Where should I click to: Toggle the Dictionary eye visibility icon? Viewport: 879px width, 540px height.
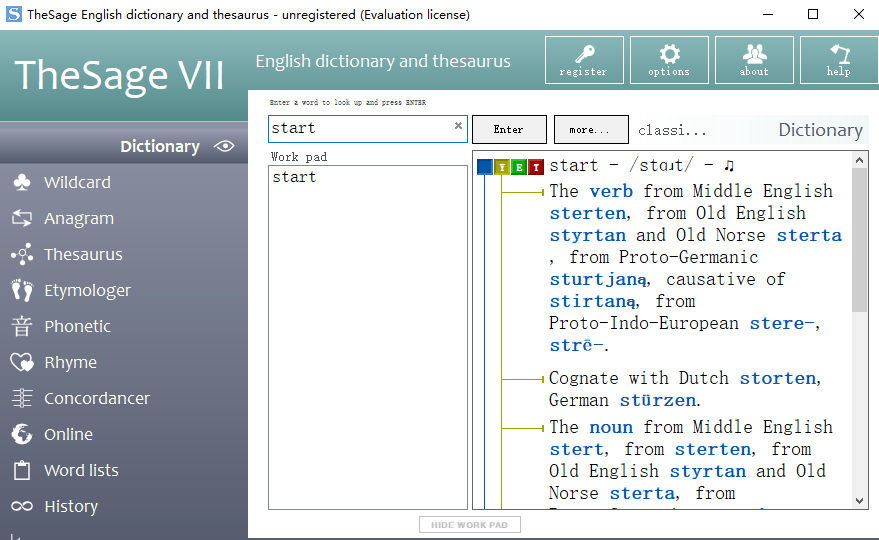tap(224, 146)
